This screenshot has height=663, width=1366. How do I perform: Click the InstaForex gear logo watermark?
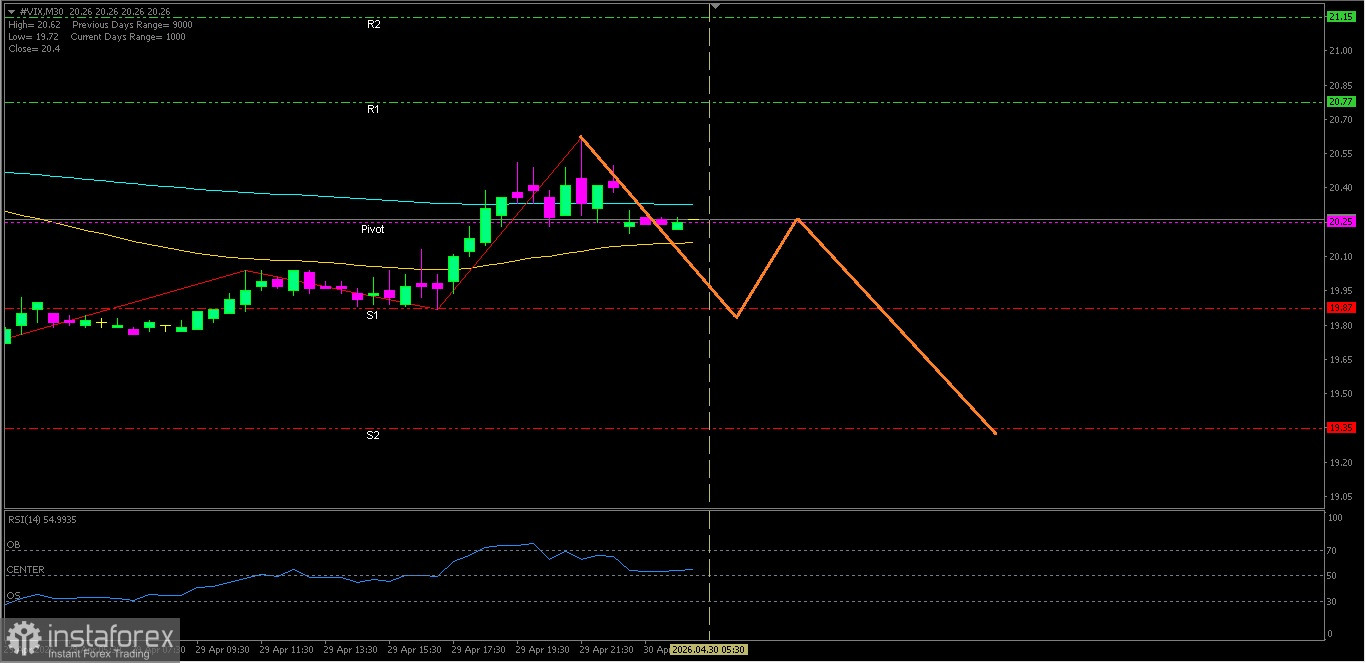(25, 637)
